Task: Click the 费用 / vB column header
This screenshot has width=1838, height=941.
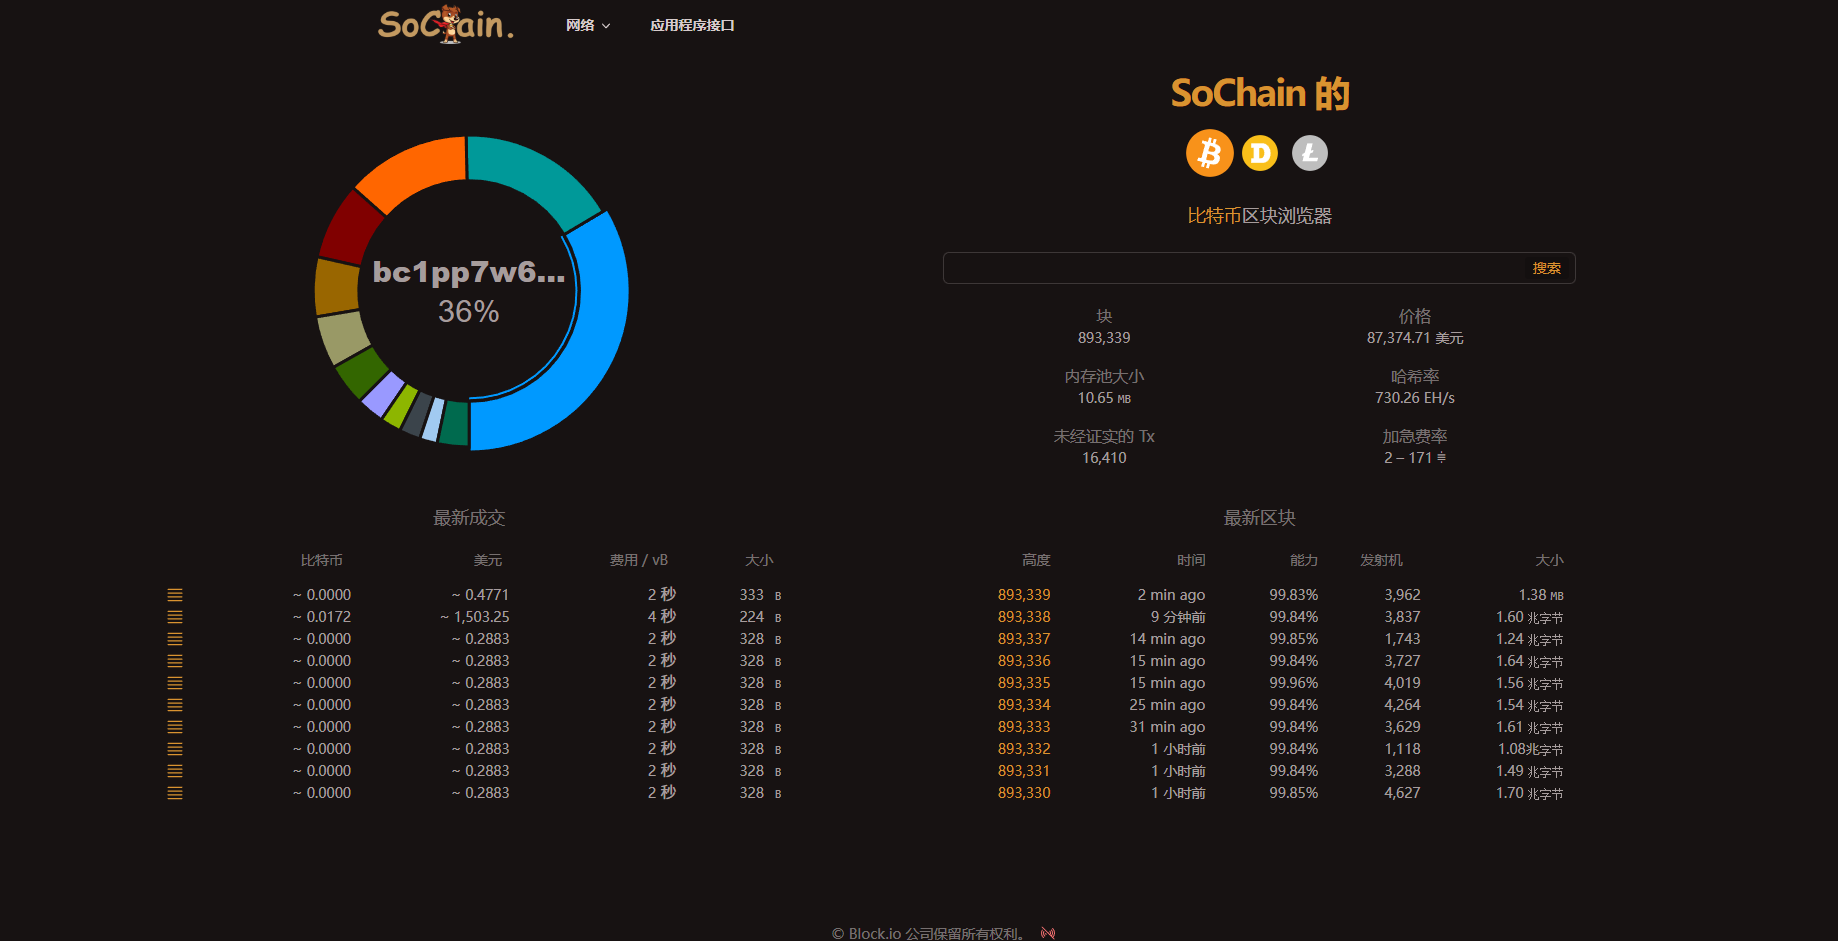Action: (639, 560)
